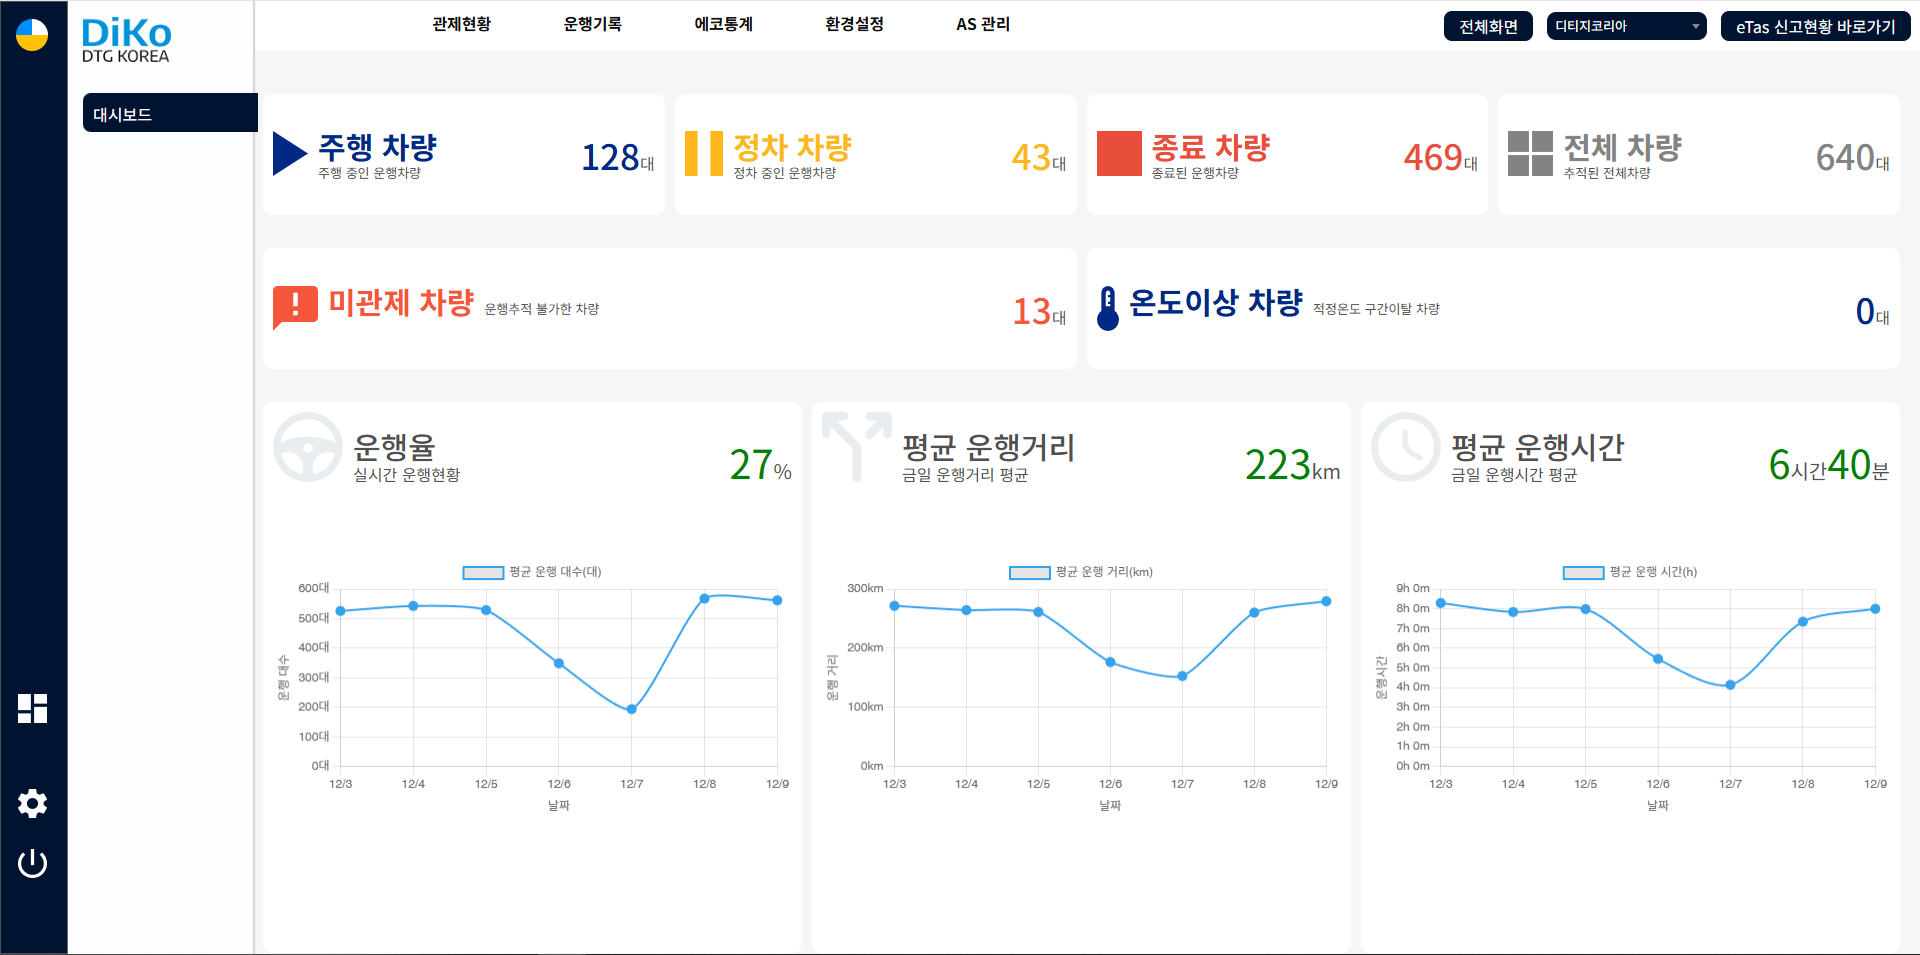Open the 환경설정 menu
Screen dimensions: 1920x955
click(x=854, y=24)
